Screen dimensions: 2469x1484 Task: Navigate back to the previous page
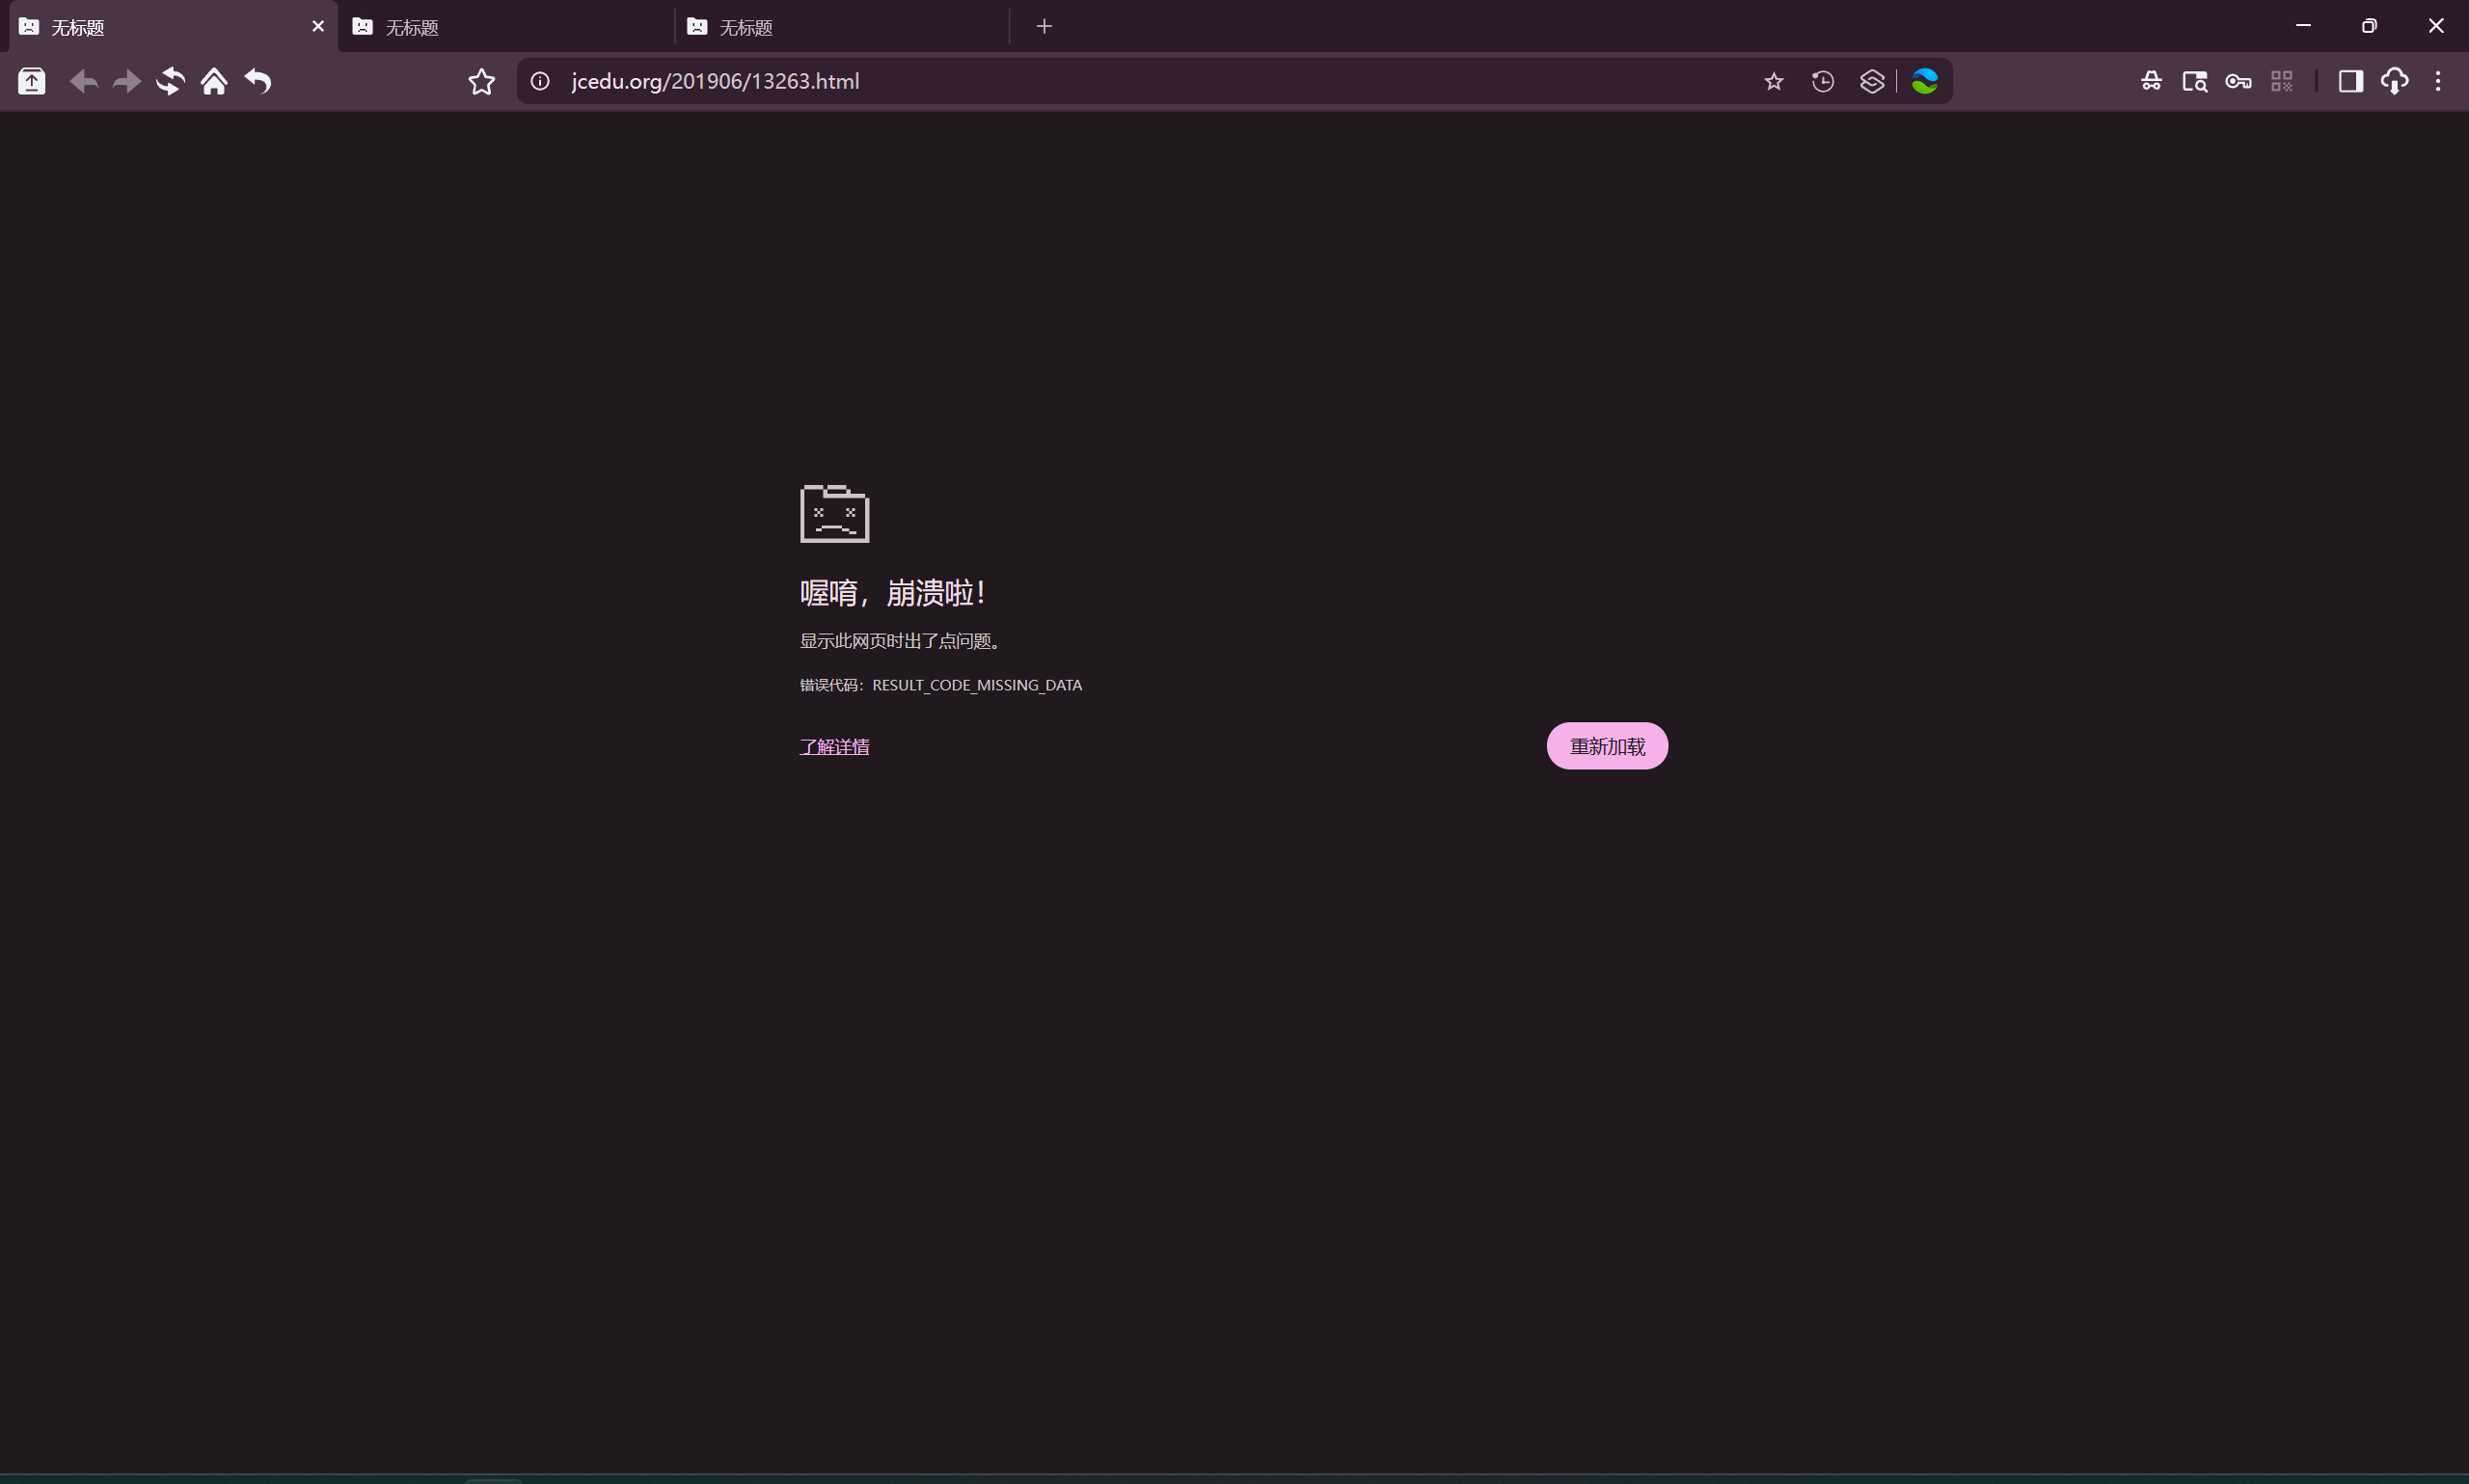[x=83, y=81]
